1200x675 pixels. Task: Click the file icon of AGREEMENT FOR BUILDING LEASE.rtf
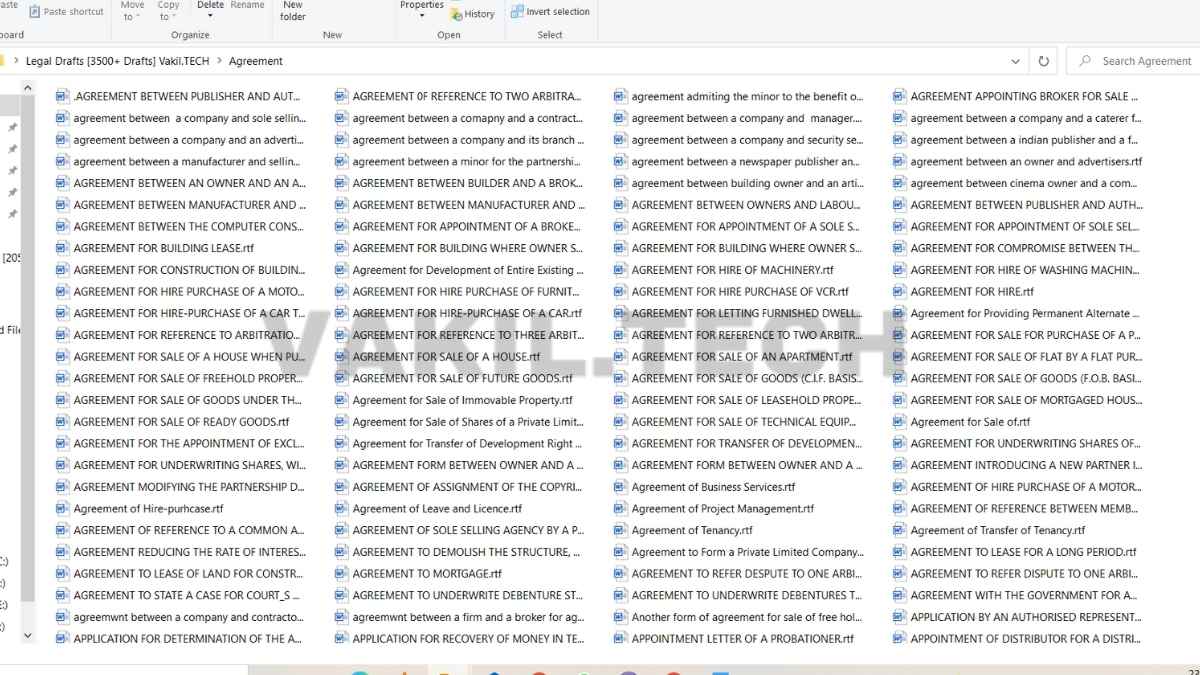pos(63,248)
